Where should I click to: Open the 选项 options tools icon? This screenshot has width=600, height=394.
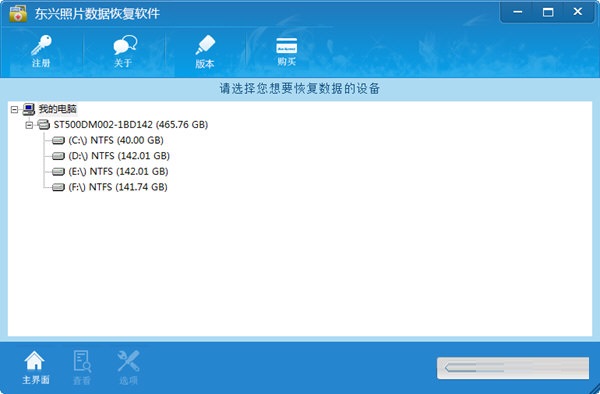(x=129, y=361)
